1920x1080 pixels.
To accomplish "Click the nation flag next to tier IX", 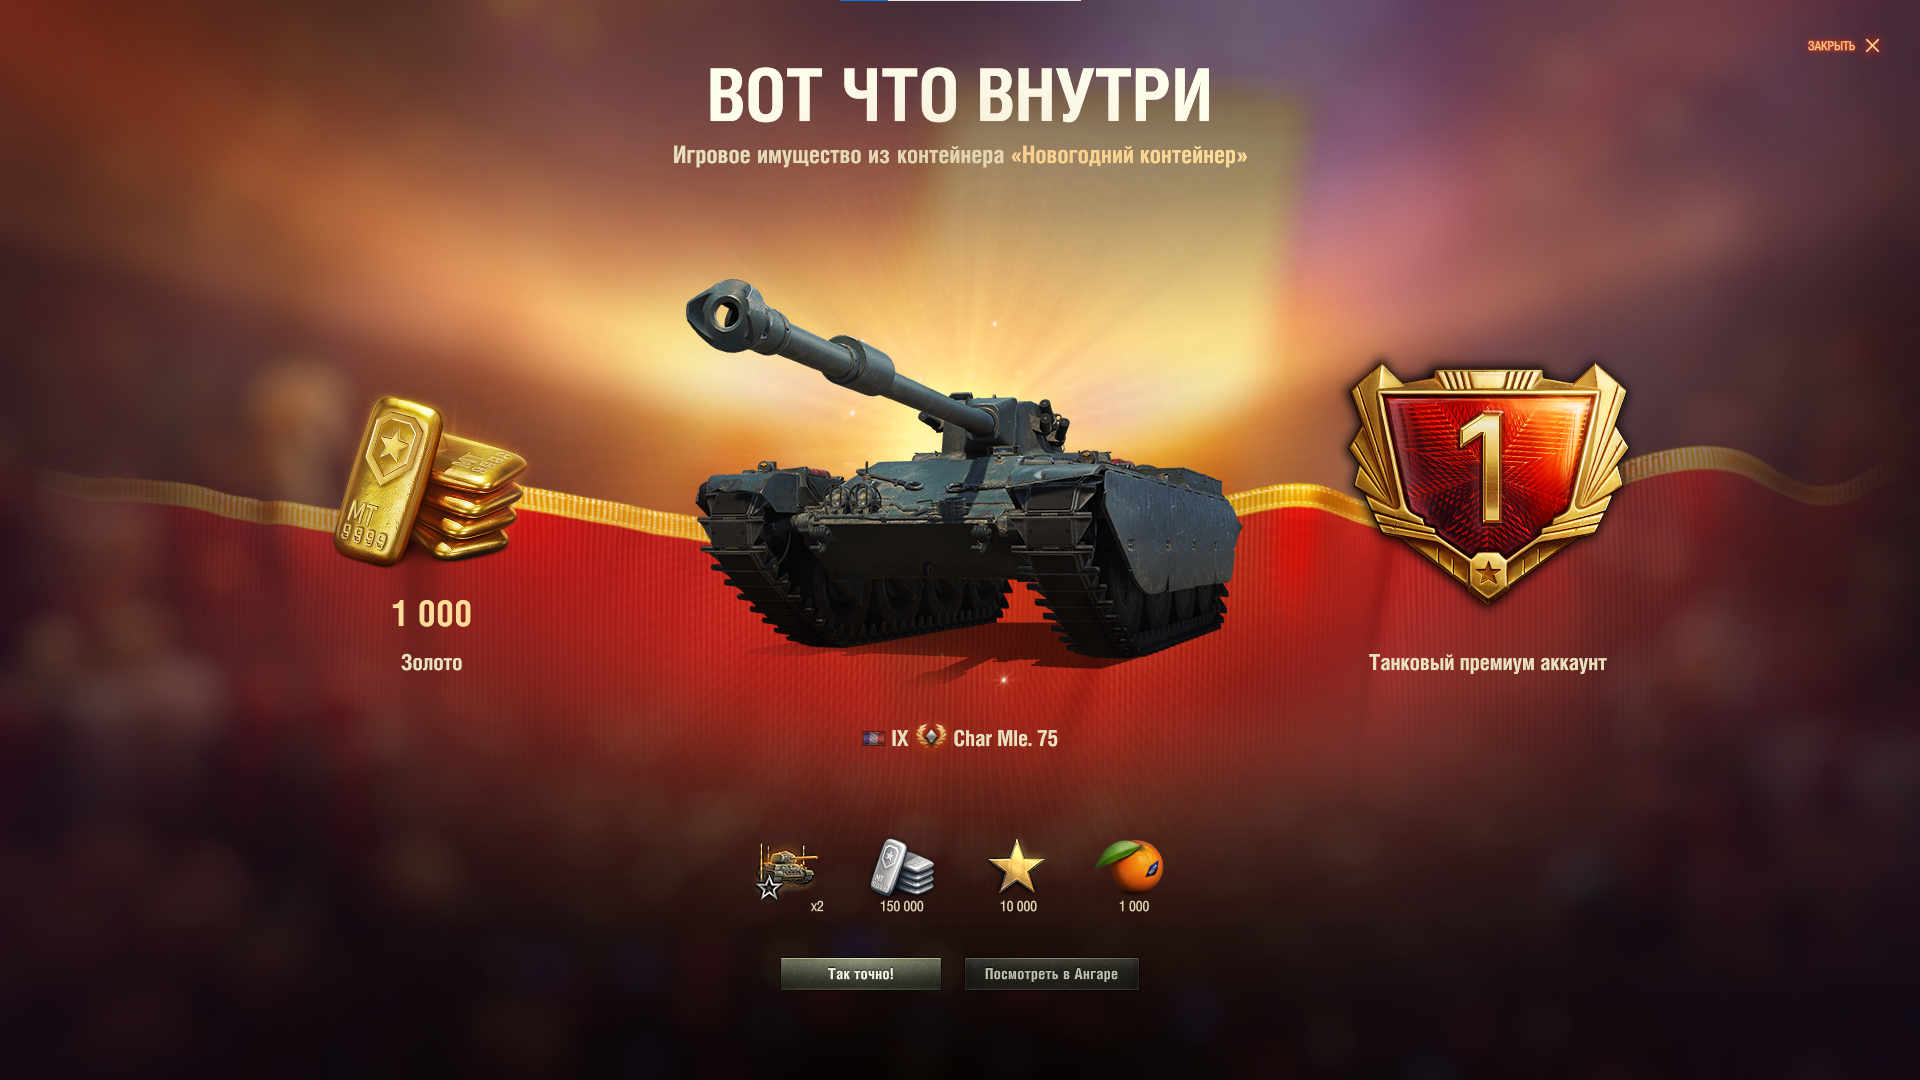I will click(873, 739).
